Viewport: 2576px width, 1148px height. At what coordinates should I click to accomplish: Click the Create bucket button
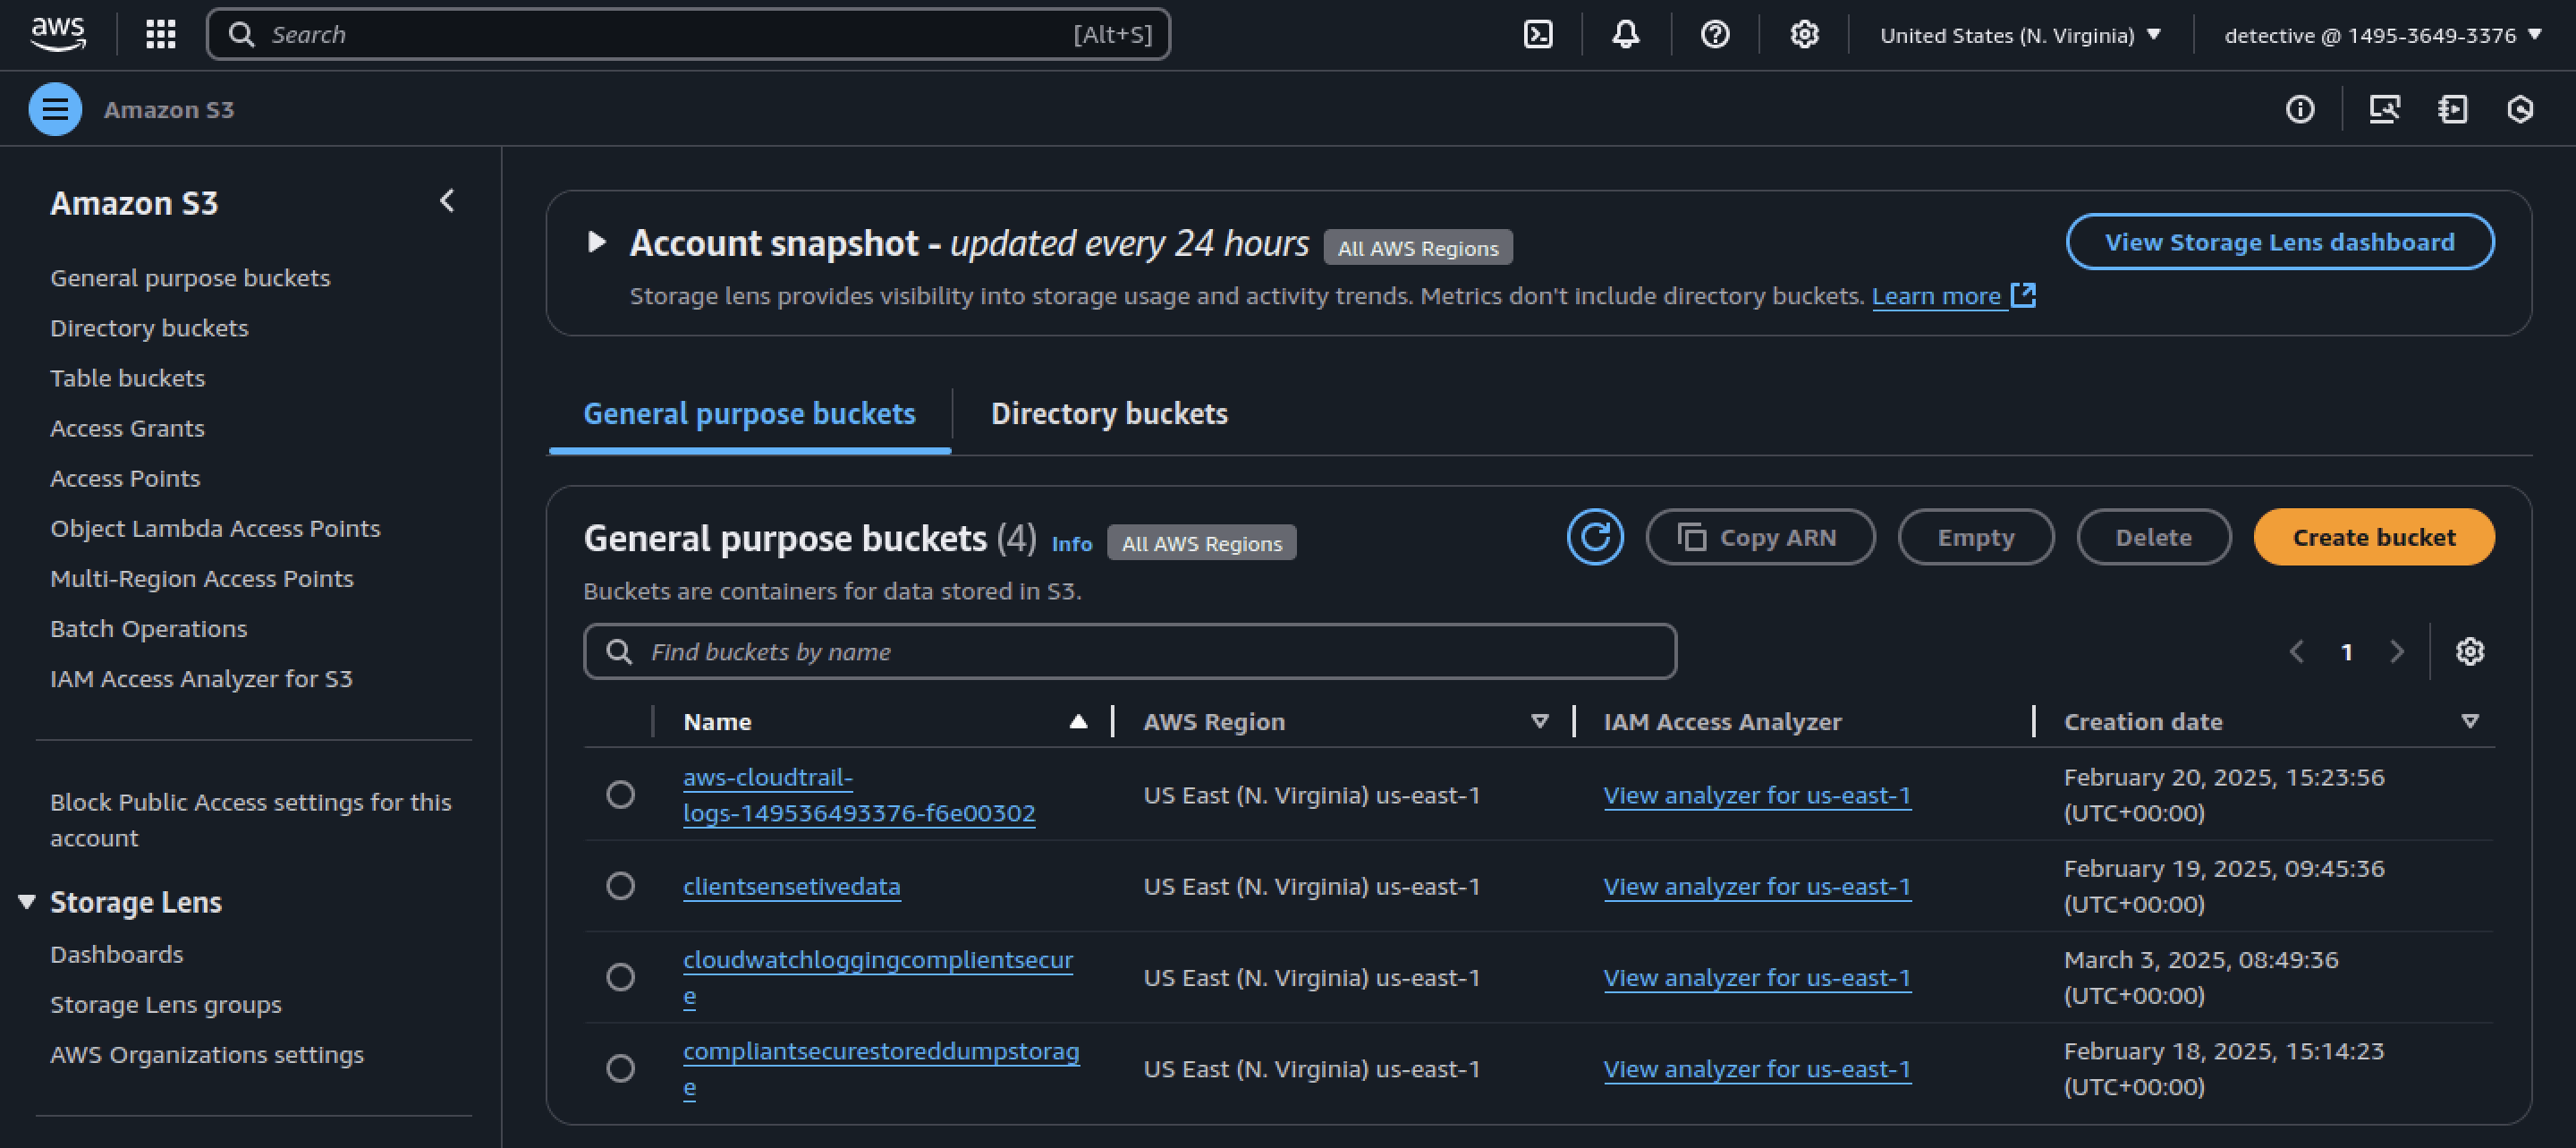pyautogui.click(x=2374, y=537)
